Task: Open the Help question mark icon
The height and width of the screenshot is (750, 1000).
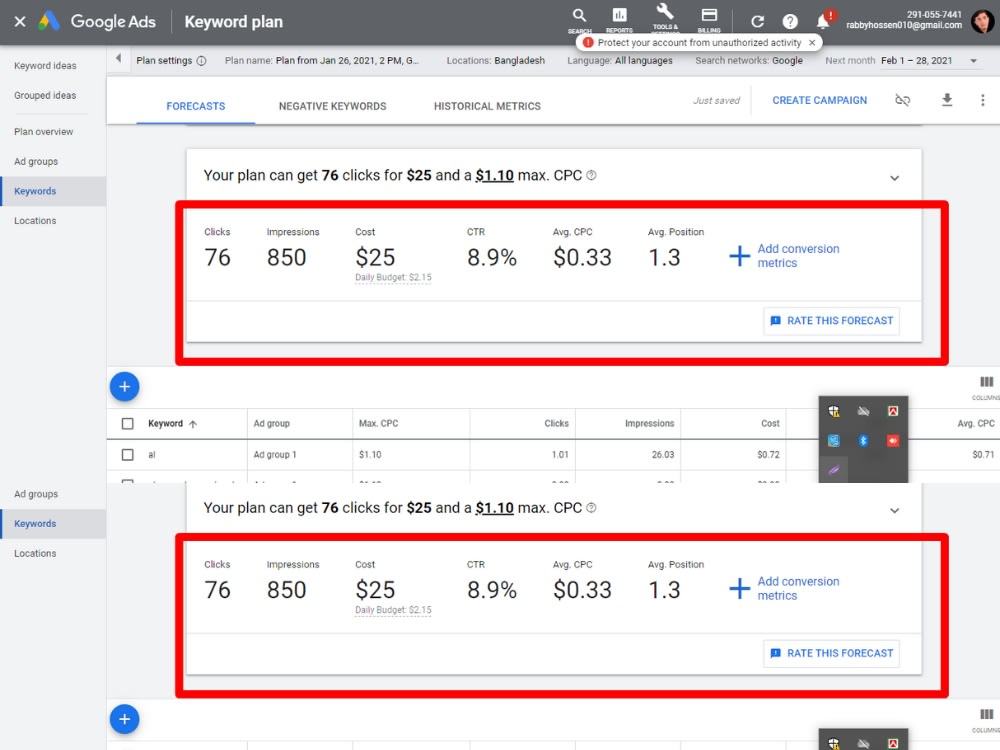Action: (790, 22)
